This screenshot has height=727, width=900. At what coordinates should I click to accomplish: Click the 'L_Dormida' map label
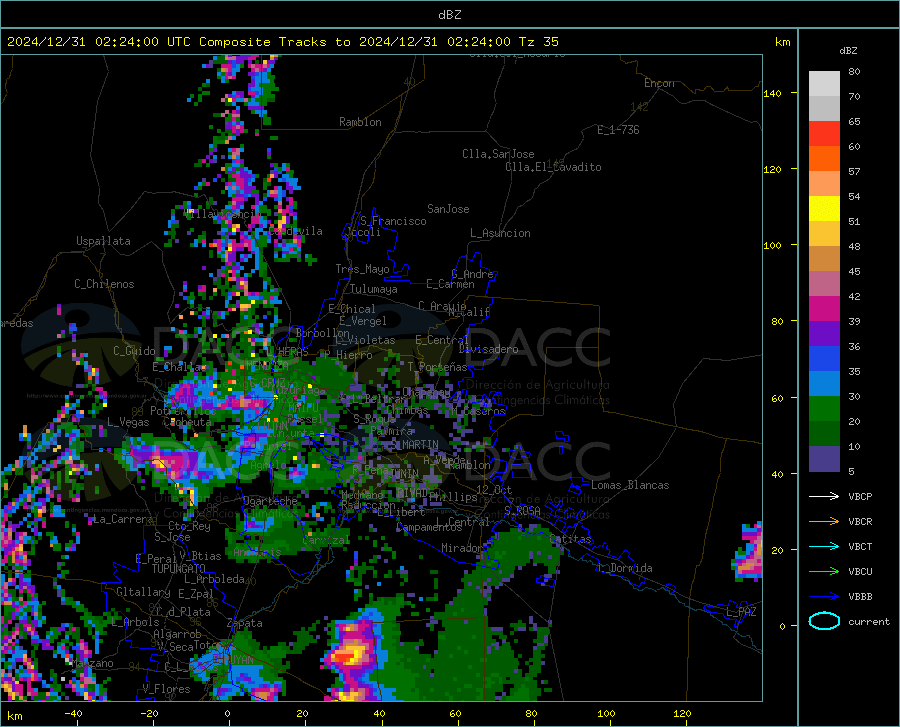click(x=624, y=568)
